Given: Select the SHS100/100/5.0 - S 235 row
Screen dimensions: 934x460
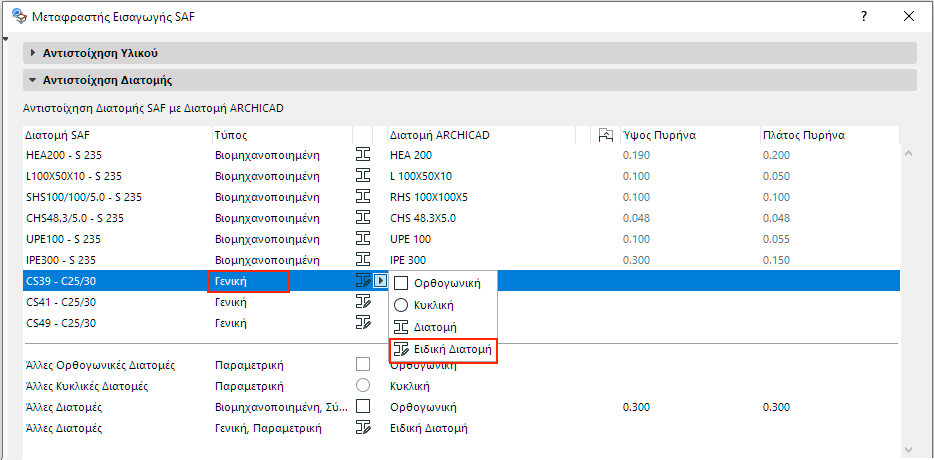Looking at the screenshot, I should (461, 197).
